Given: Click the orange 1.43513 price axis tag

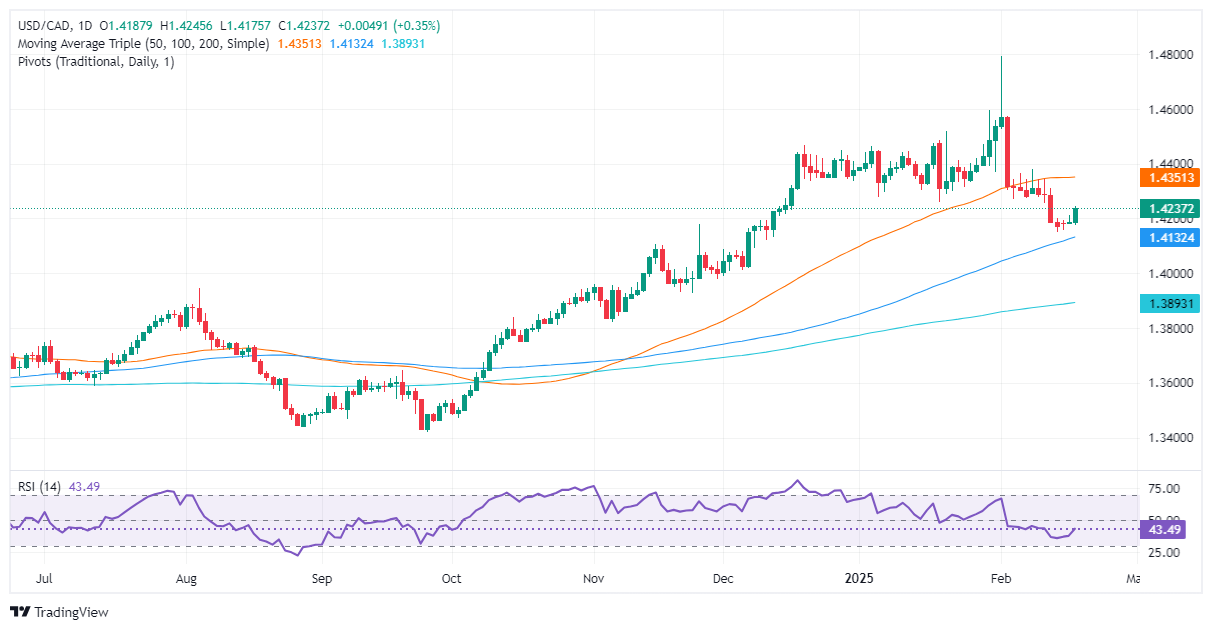Looking at the screenshot, I should 1171,178.
